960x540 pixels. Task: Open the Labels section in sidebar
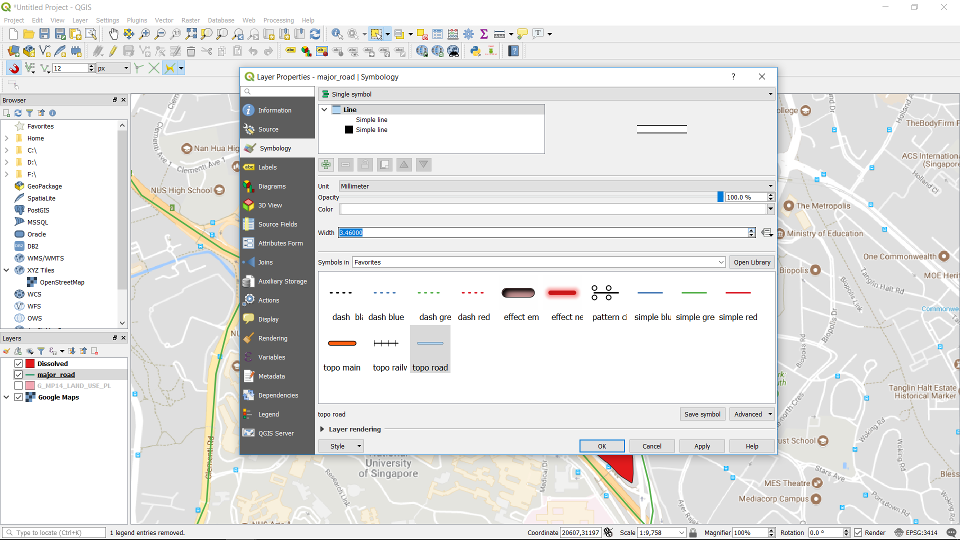[x=267, y=167]
